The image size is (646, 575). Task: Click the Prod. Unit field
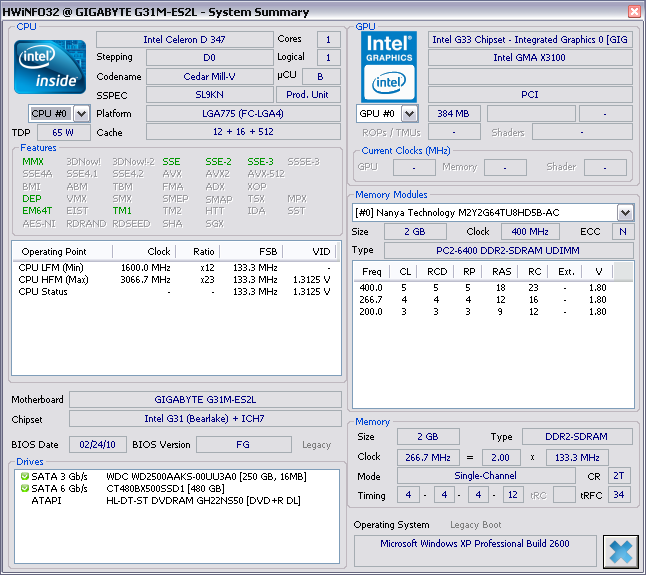tap(308, 95)
